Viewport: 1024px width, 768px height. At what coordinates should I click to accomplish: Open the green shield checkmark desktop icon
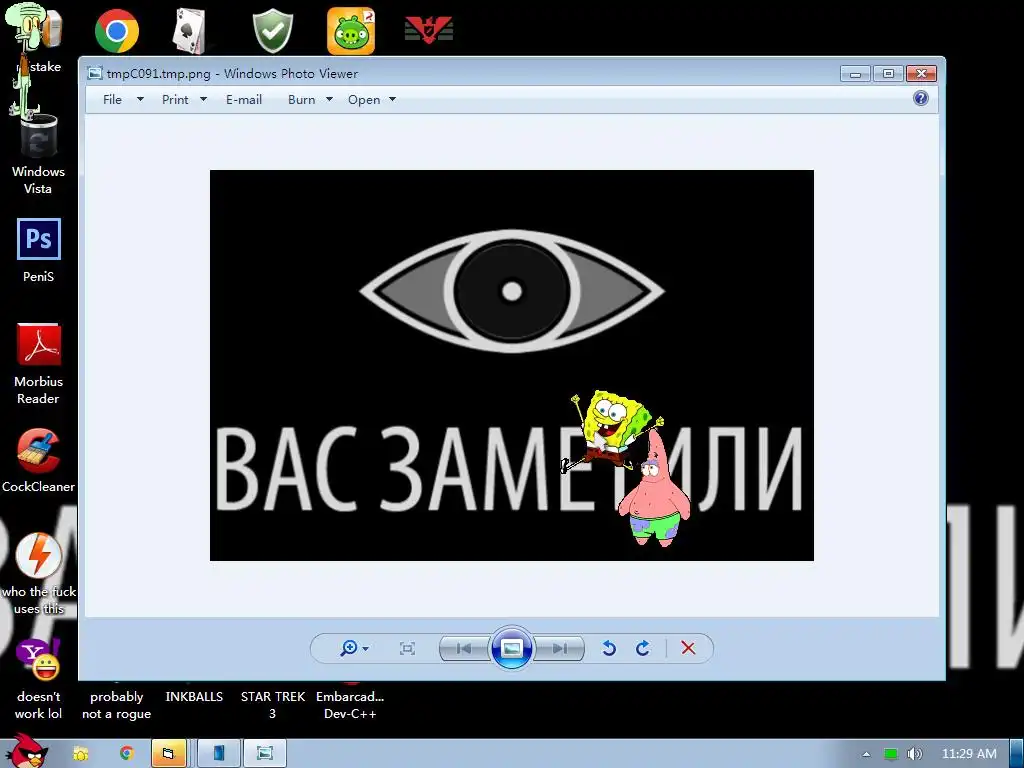[x=273, y=31]
